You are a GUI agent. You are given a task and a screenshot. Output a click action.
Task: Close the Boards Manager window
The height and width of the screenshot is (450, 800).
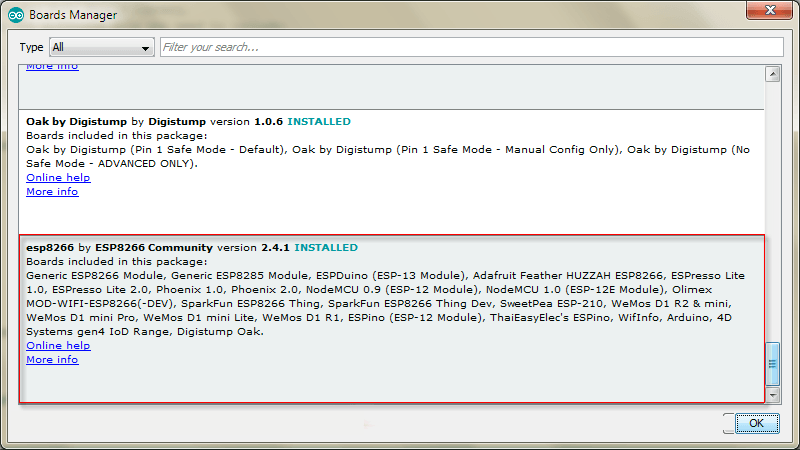(x=770, y=10)
